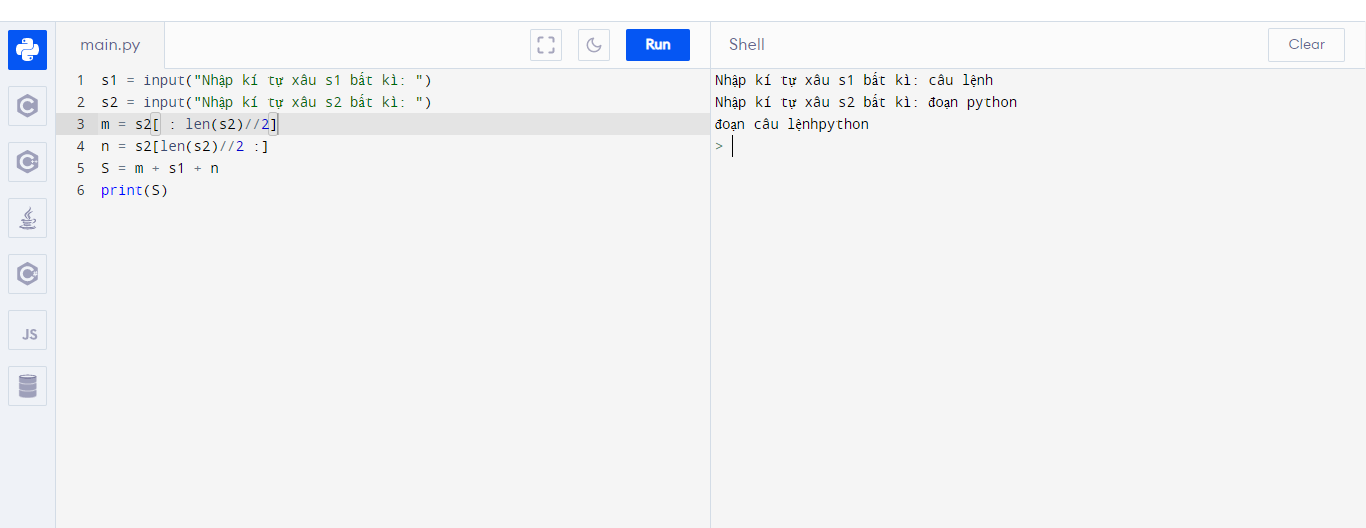Select the SQL database icon
Image resolution: width=1366 pixels, height=528 pixels.
28,386
